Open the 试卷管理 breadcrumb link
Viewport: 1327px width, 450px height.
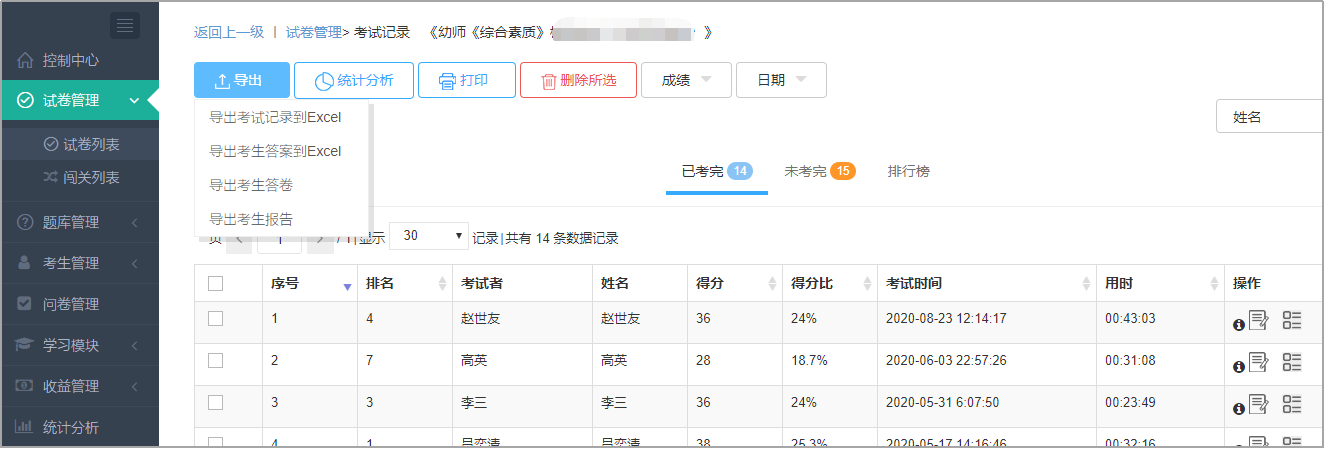click(x=314, y=32)
